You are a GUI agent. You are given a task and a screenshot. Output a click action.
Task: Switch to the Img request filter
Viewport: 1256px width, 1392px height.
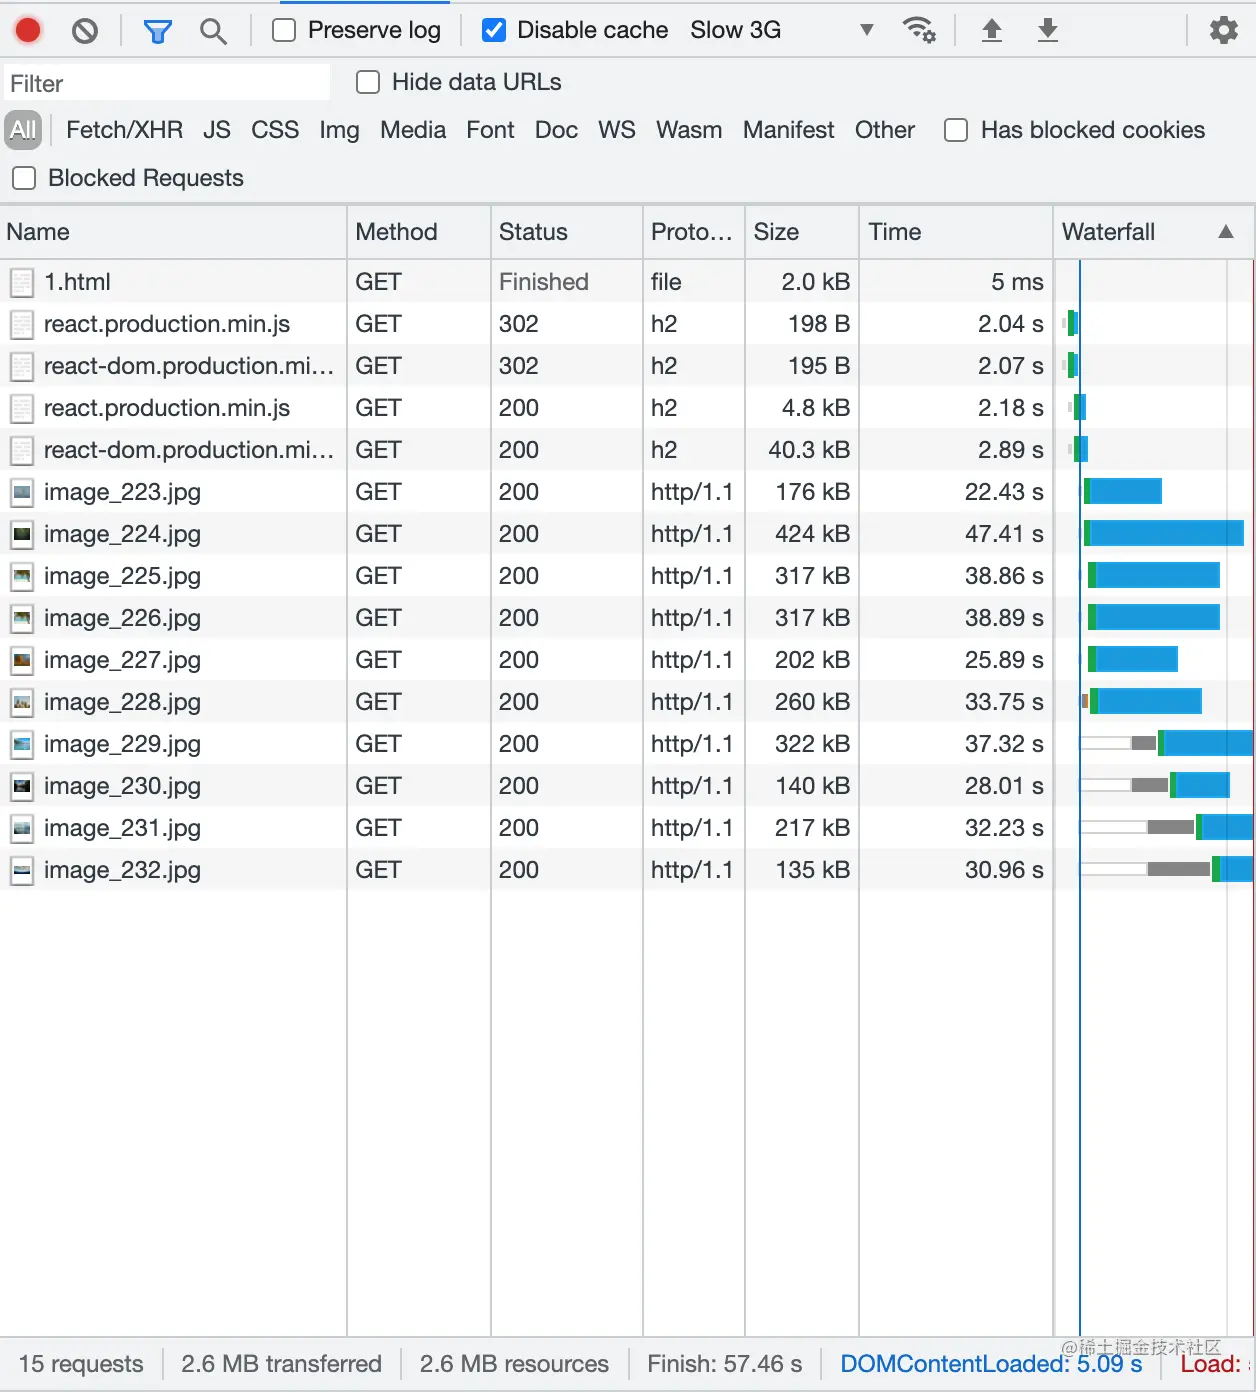(x=339, y=130)
